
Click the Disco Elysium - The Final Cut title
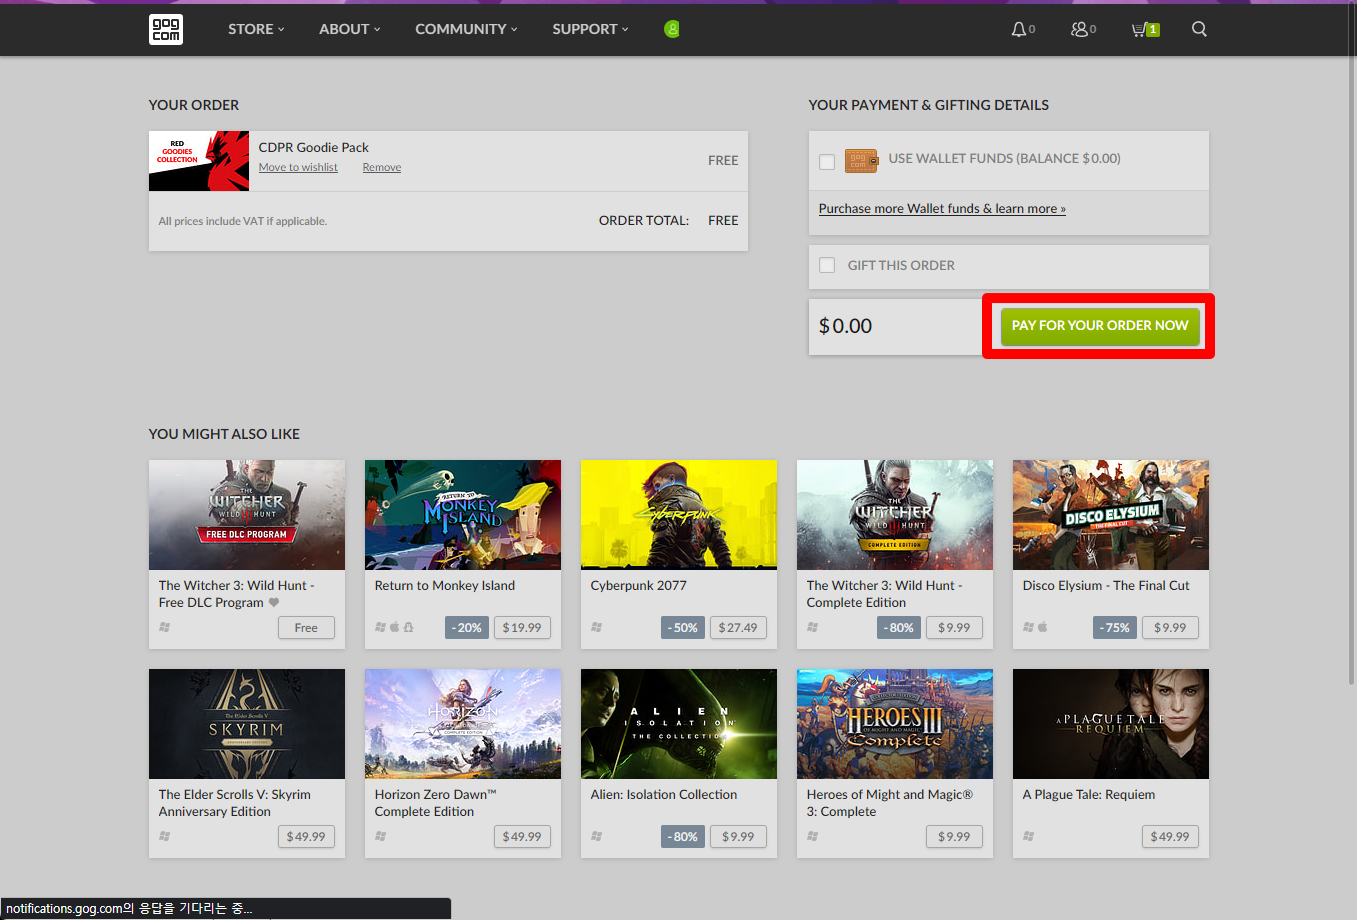1106,586
